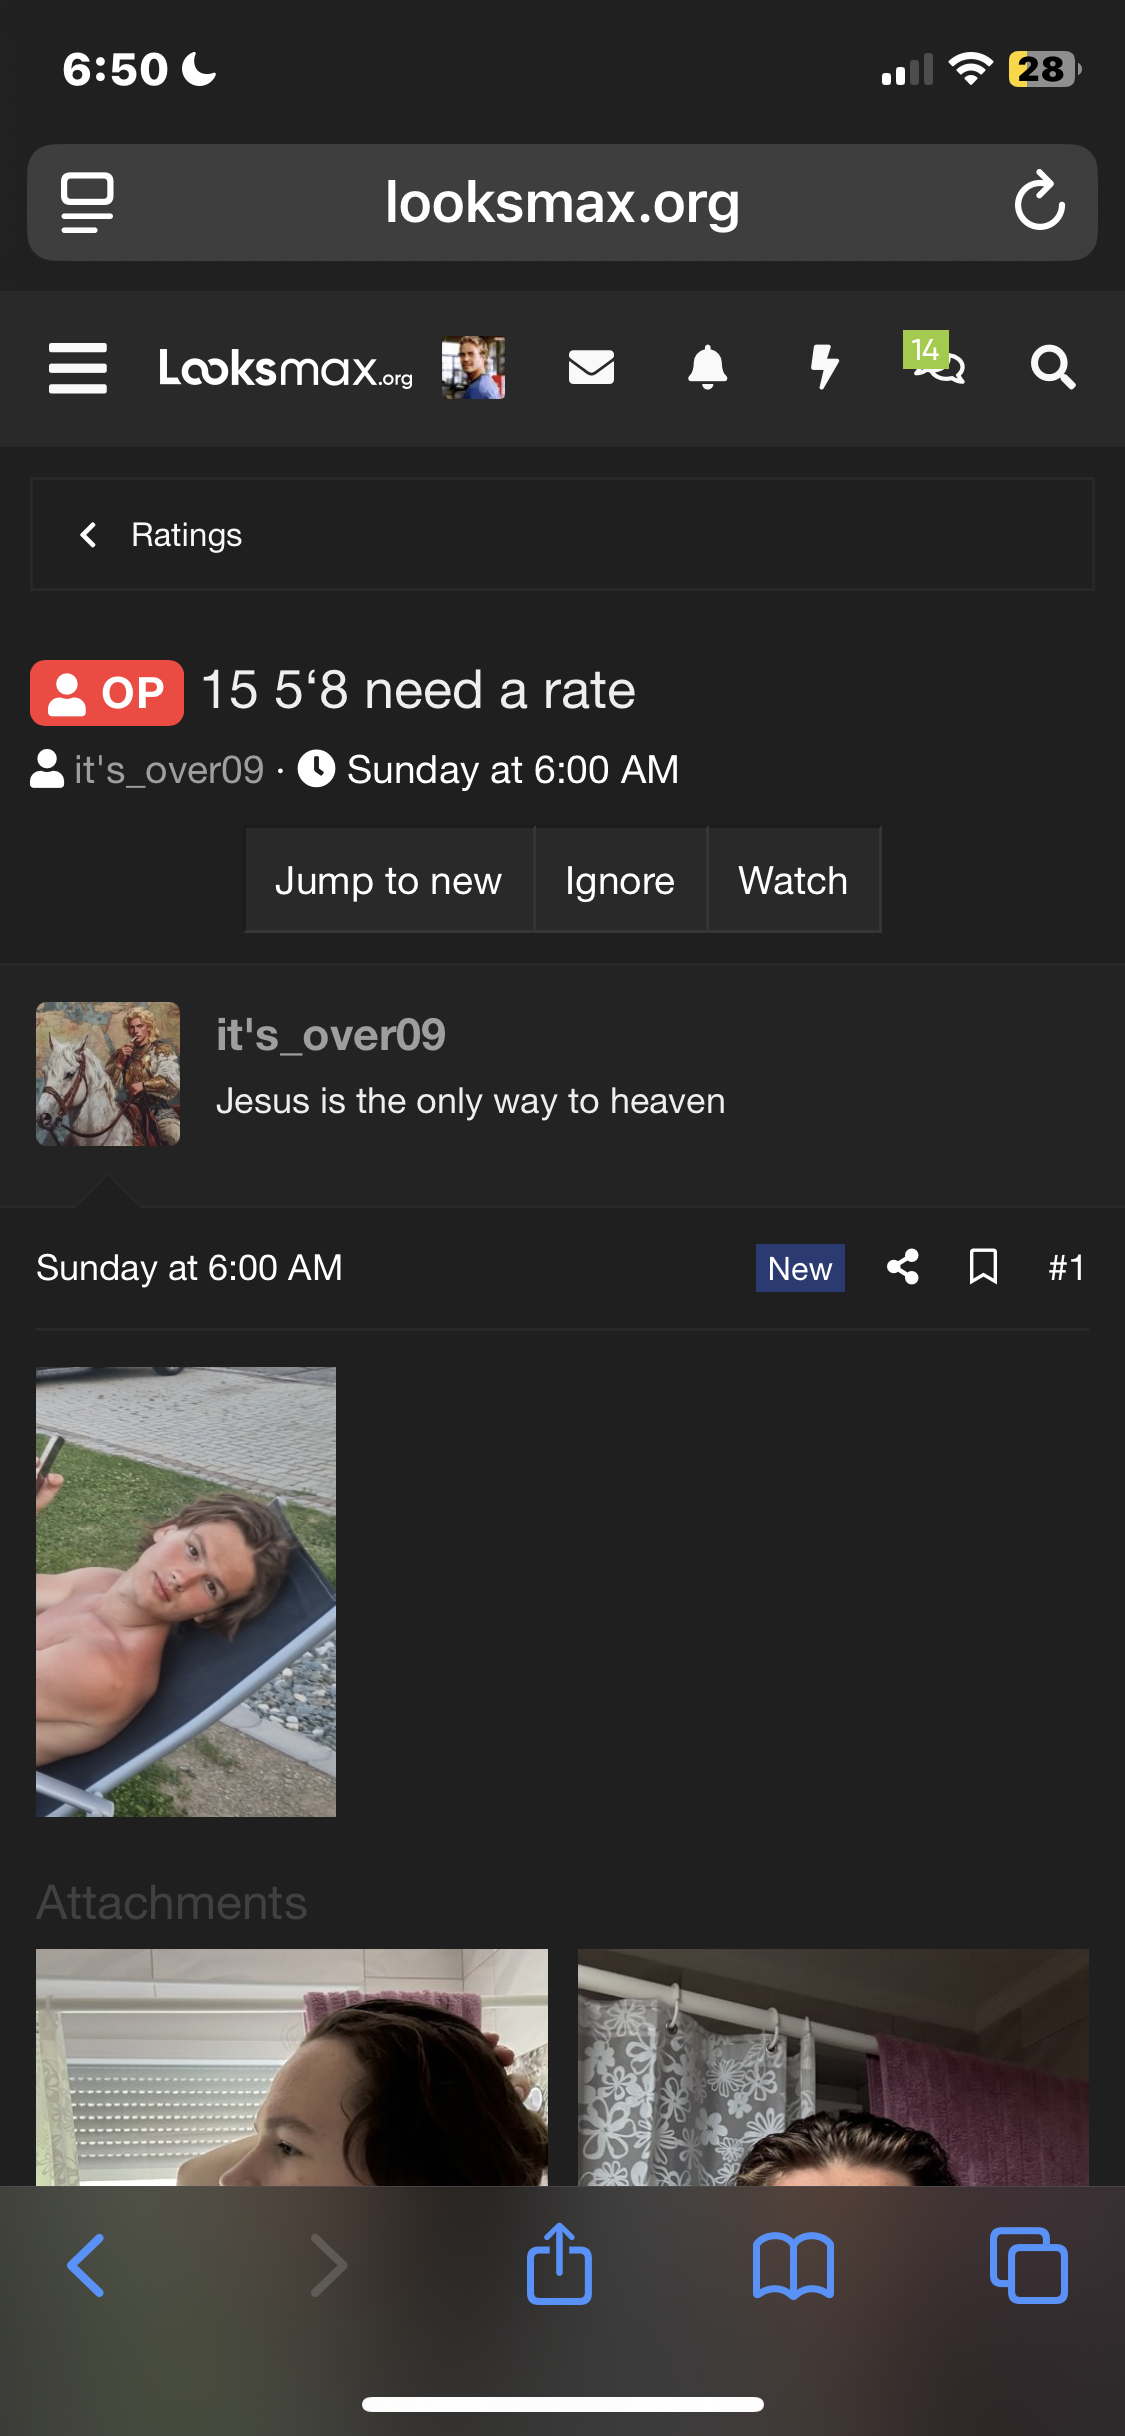Open Safari page settings reader icon
Screen dimensions: 1125x2436
pyautogui.click(x=88, y=202)
